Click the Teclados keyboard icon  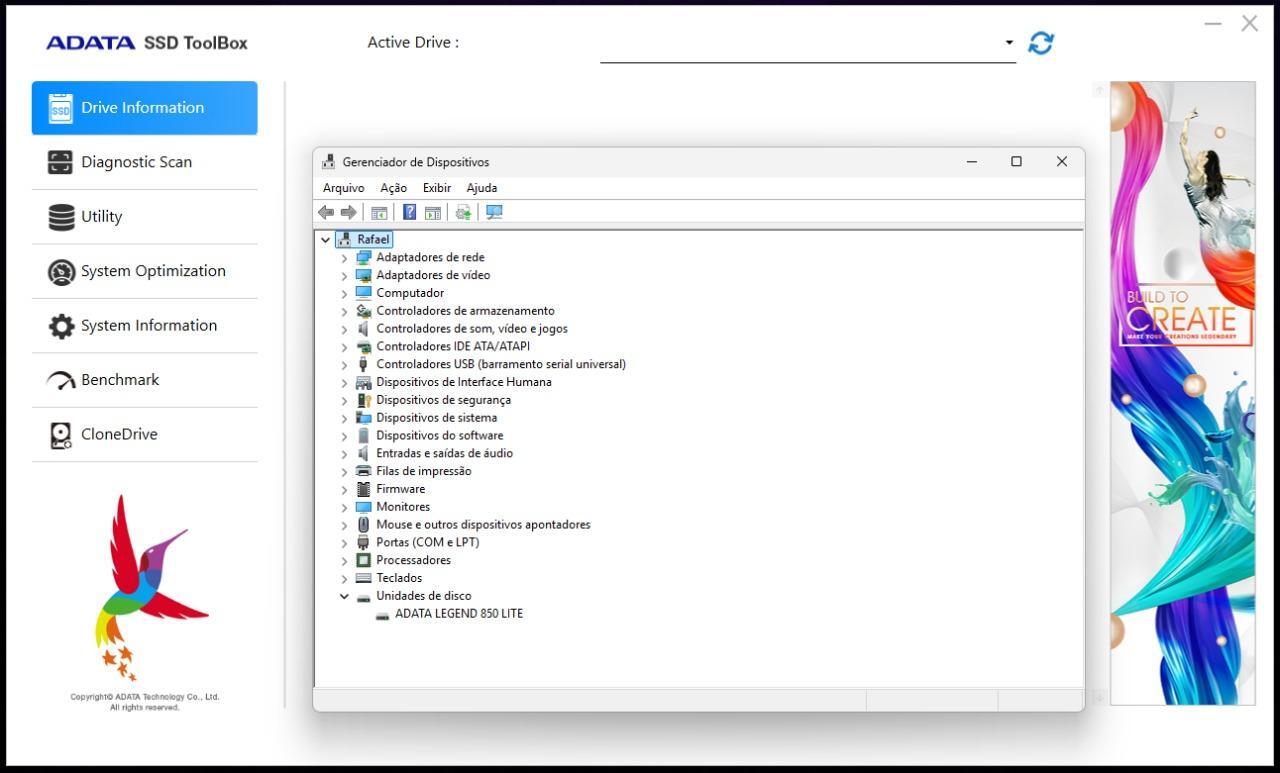[363, 578]
